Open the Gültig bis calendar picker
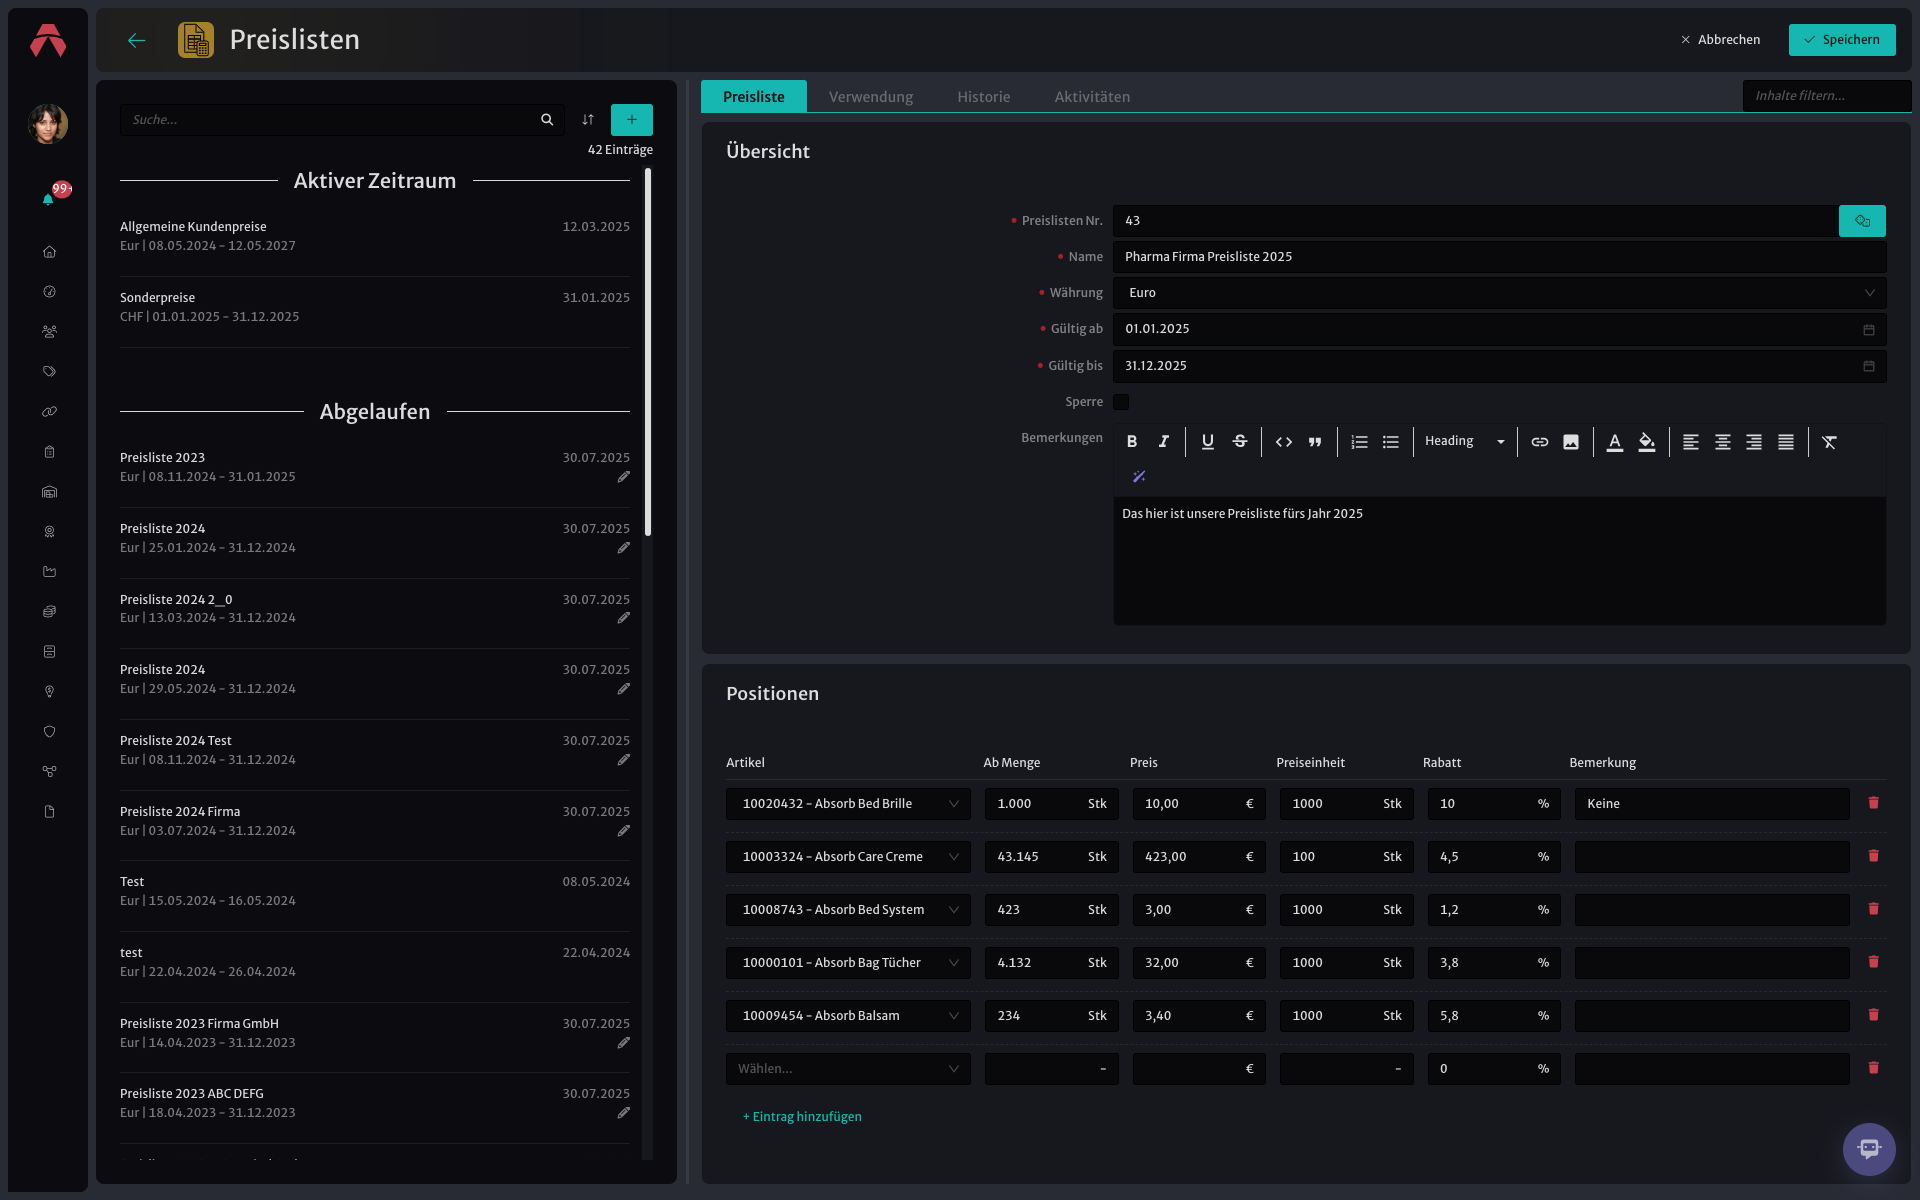The width and height of the screenshot is (1920, 1200). click(x=1868, y=366)
